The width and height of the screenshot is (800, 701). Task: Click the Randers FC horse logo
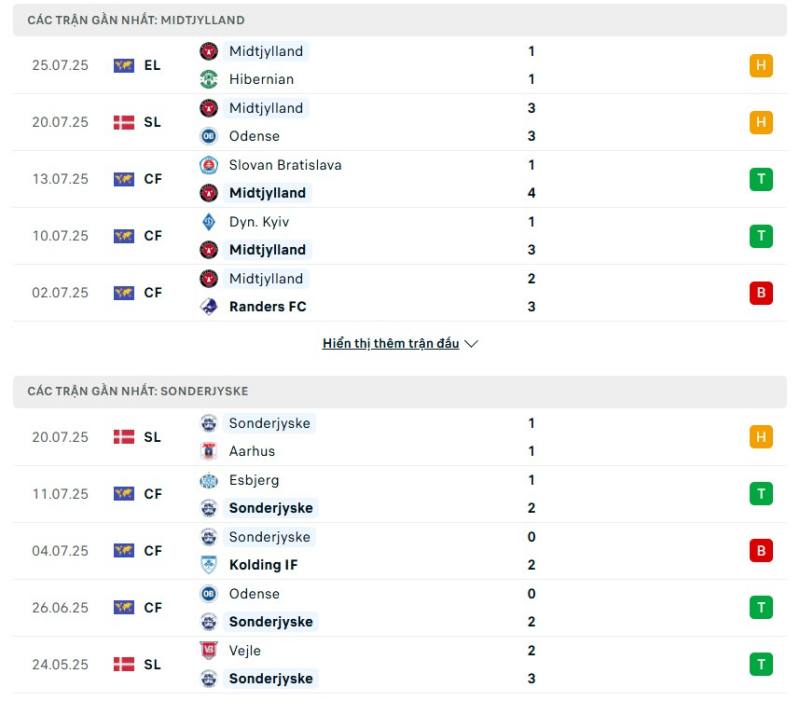208,306
